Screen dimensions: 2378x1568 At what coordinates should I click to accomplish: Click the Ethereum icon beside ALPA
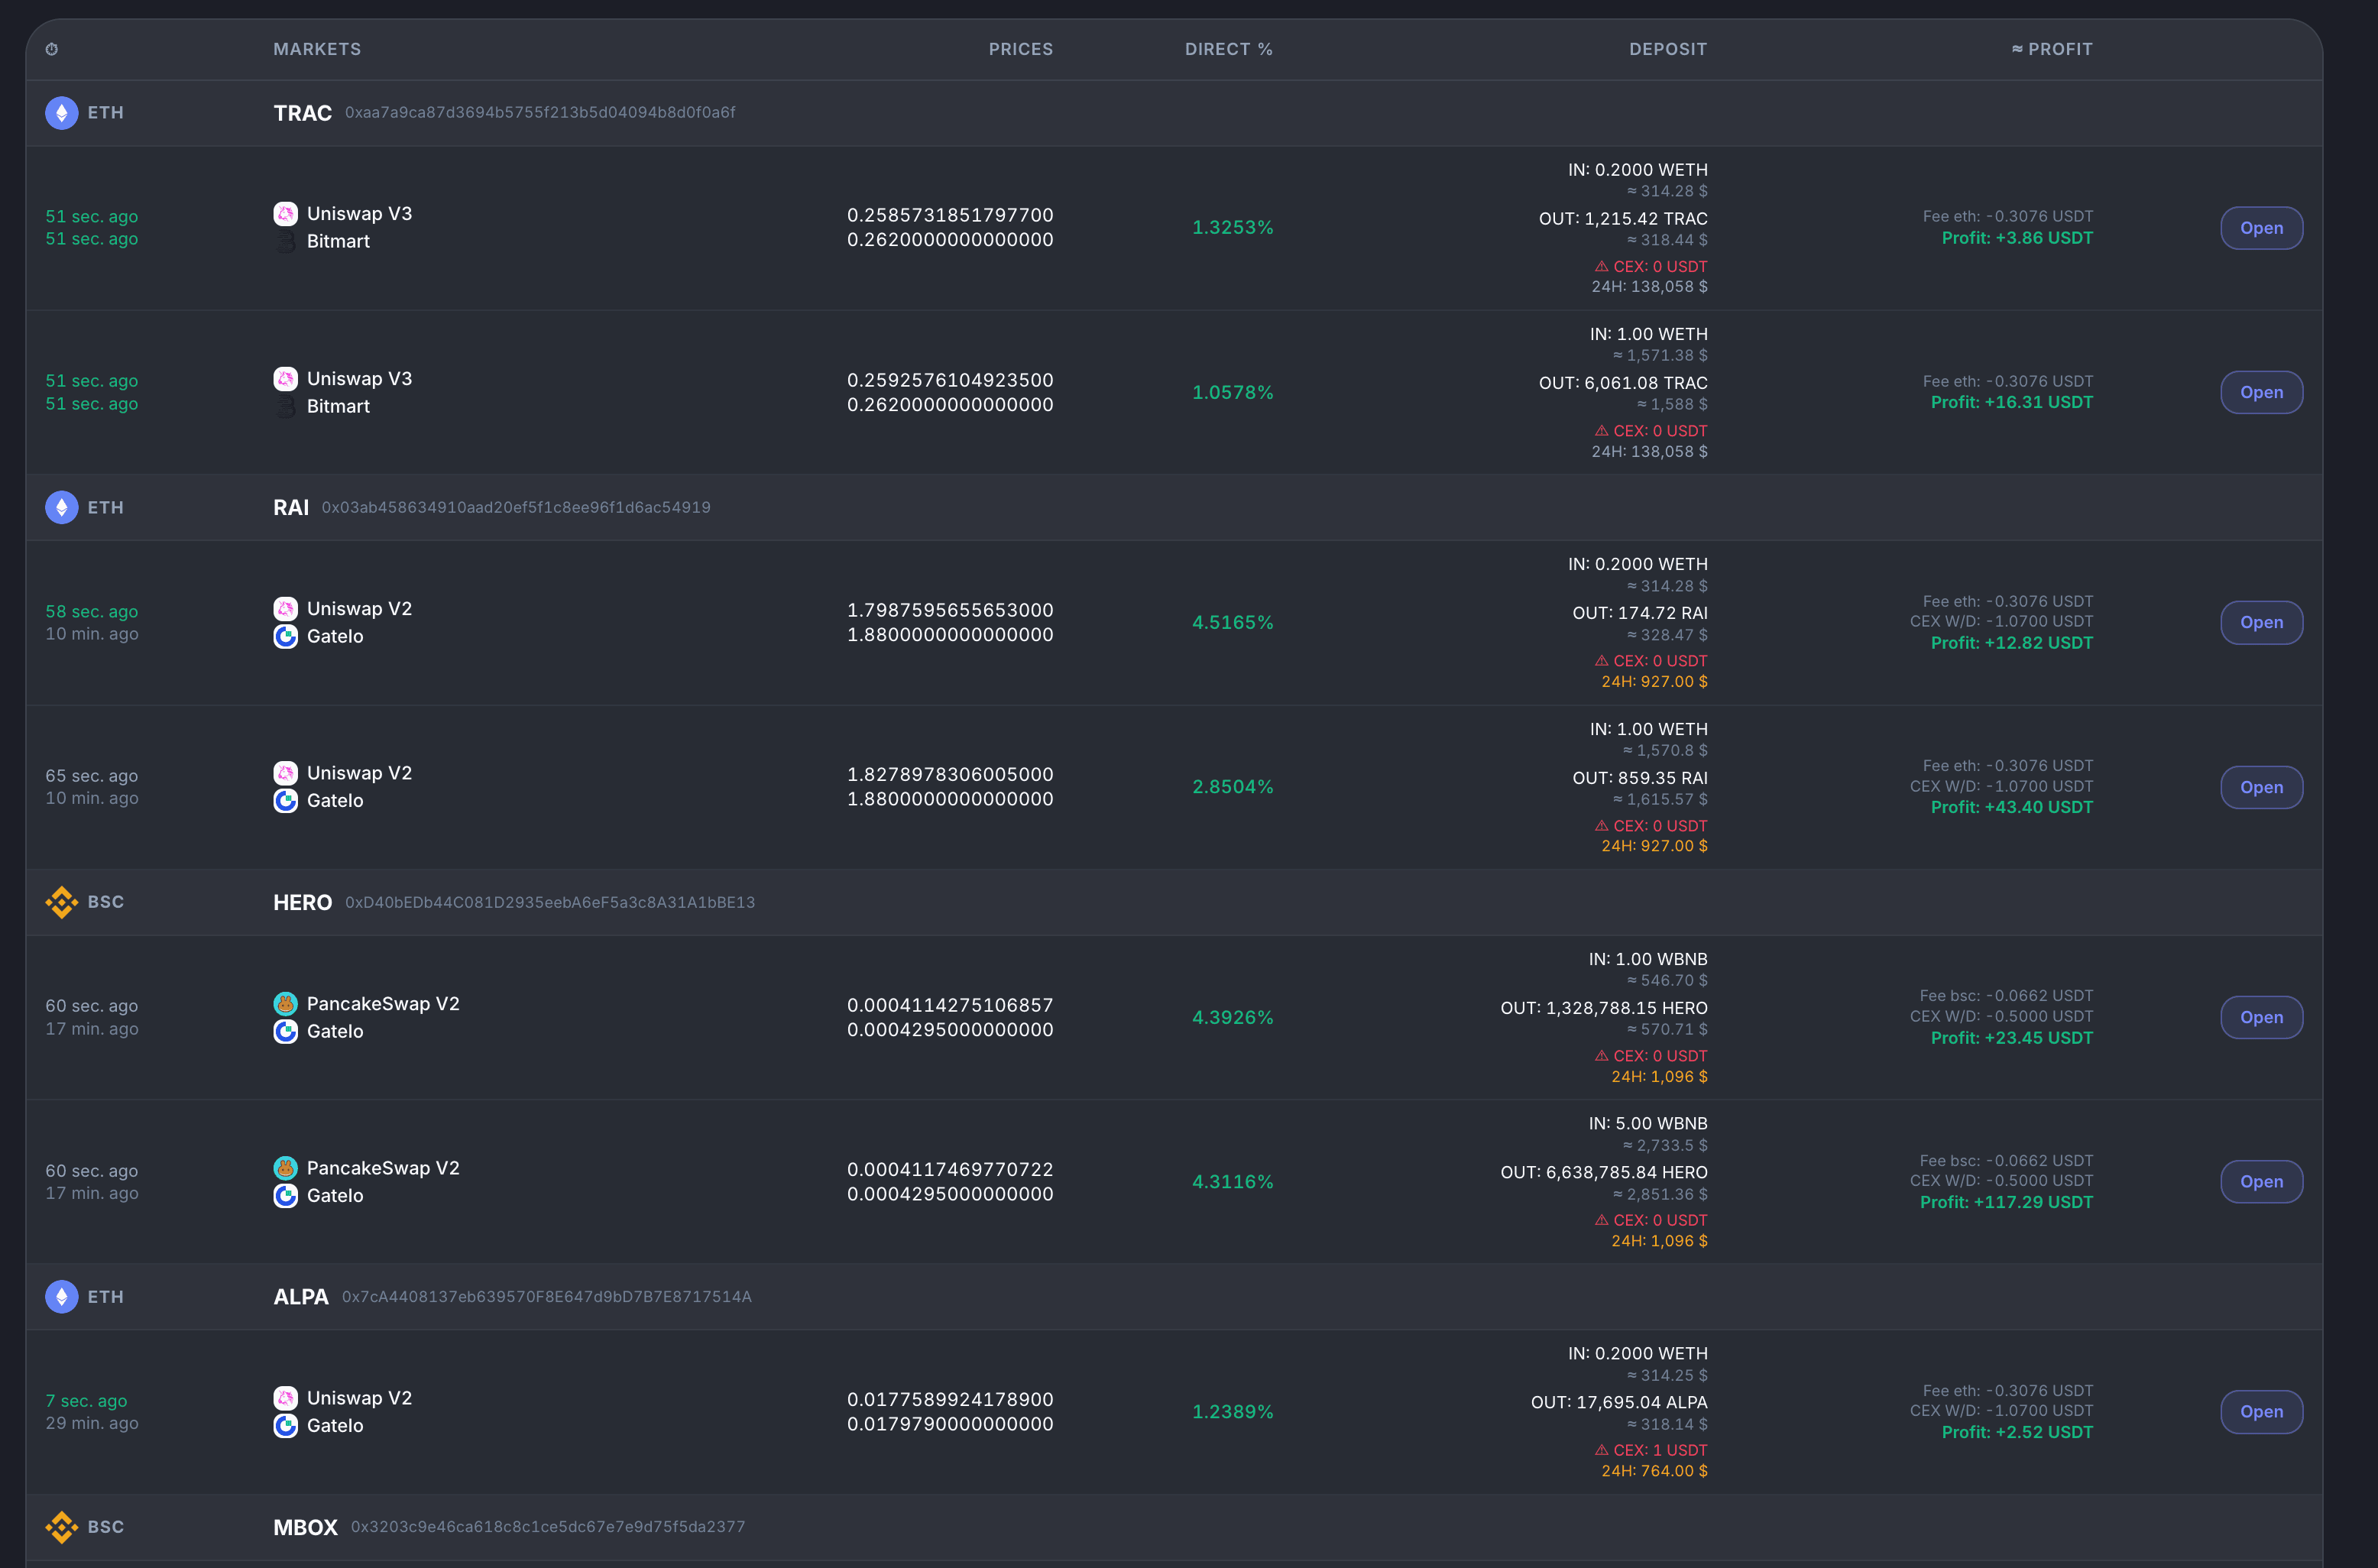tap(62, 1297)
